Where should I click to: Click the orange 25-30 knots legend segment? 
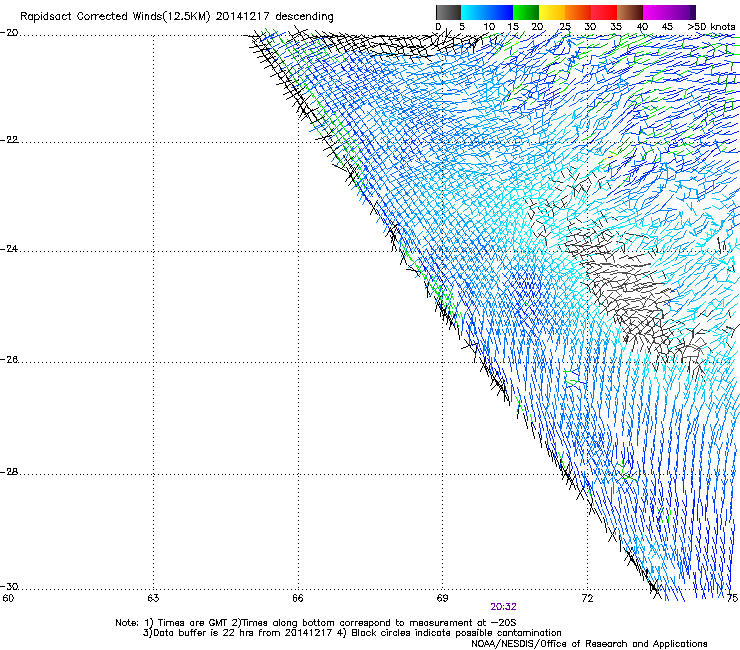(578, 12)
